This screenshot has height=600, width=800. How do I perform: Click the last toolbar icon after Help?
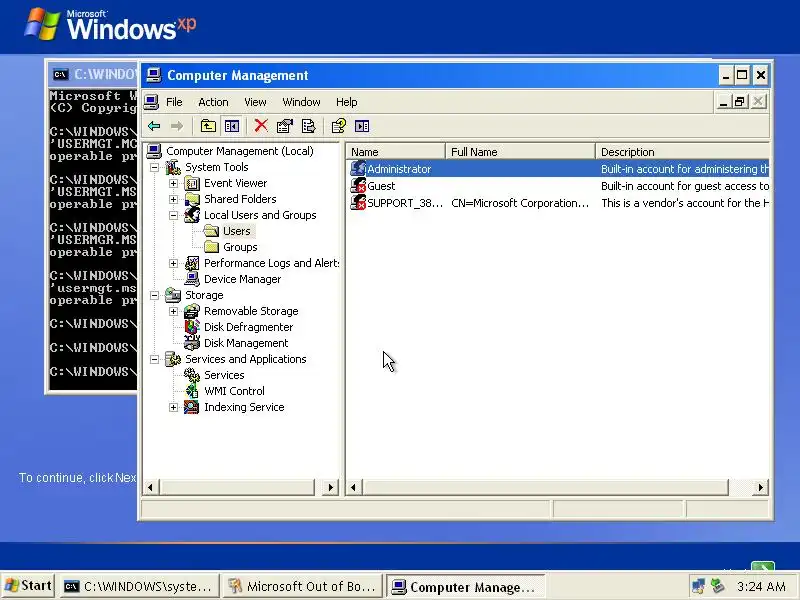(362, 126)
